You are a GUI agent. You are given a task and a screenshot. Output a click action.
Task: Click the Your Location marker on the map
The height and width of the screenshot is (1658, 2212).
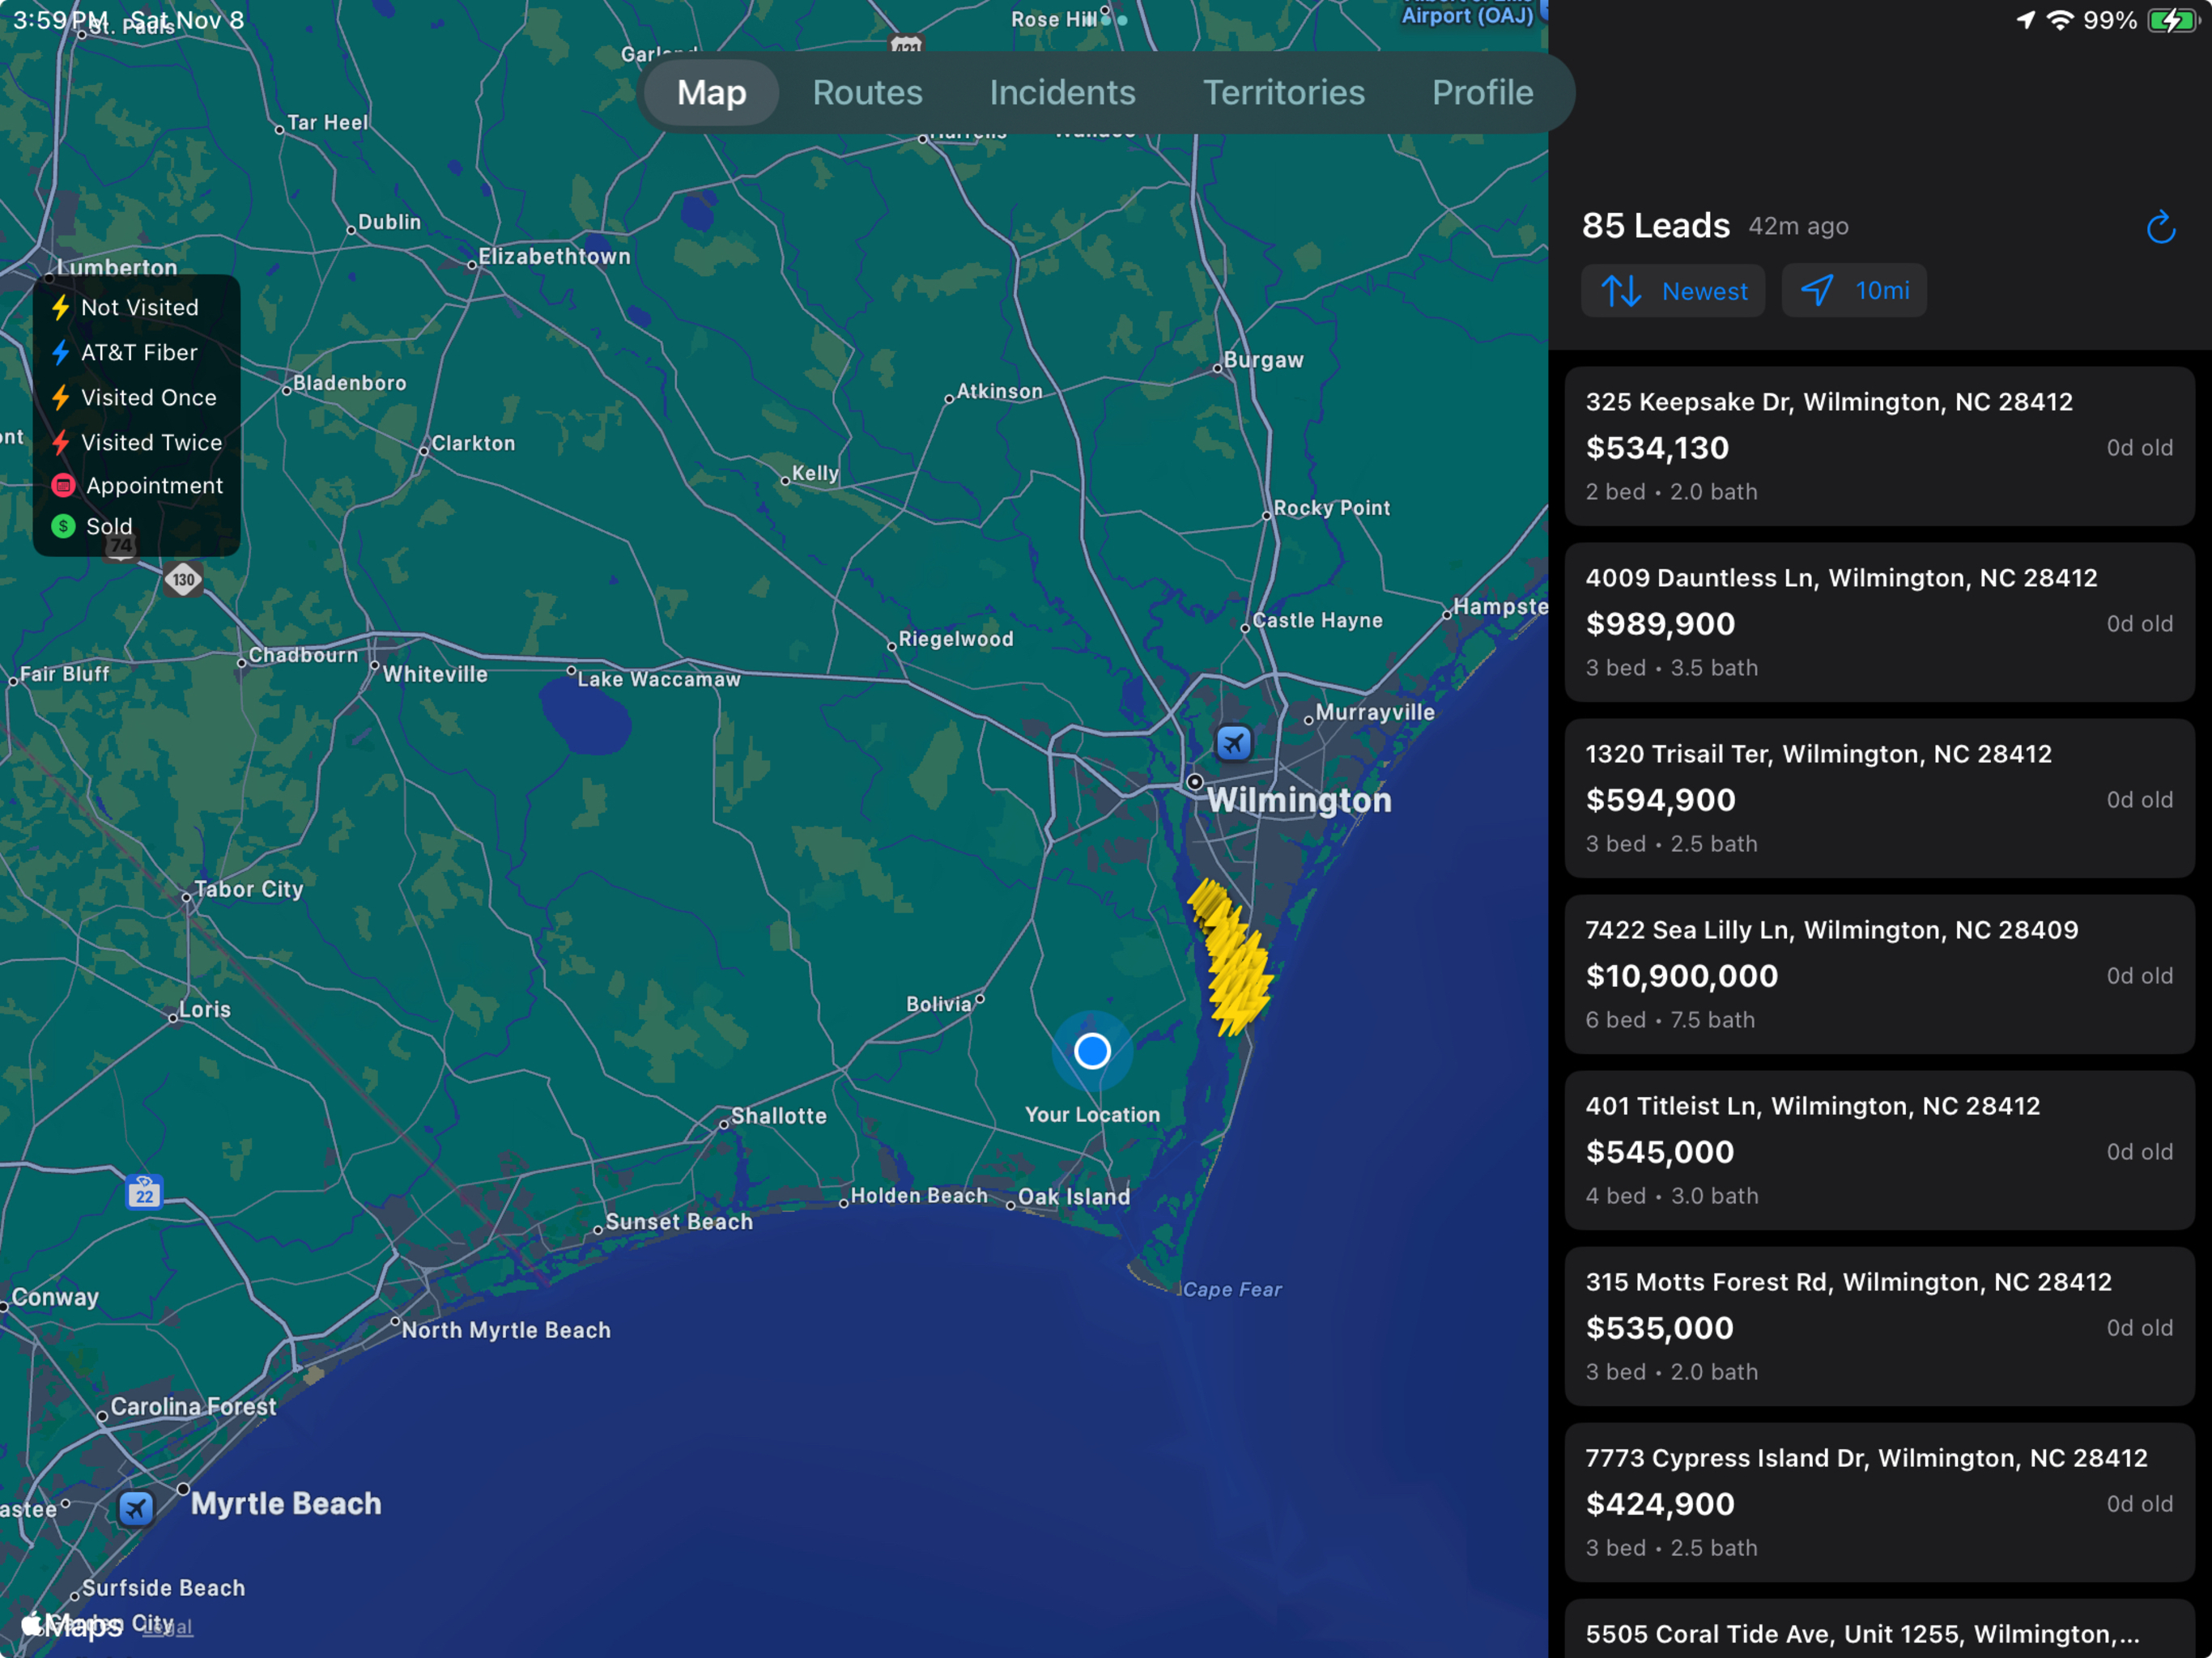point(1092,1050)
